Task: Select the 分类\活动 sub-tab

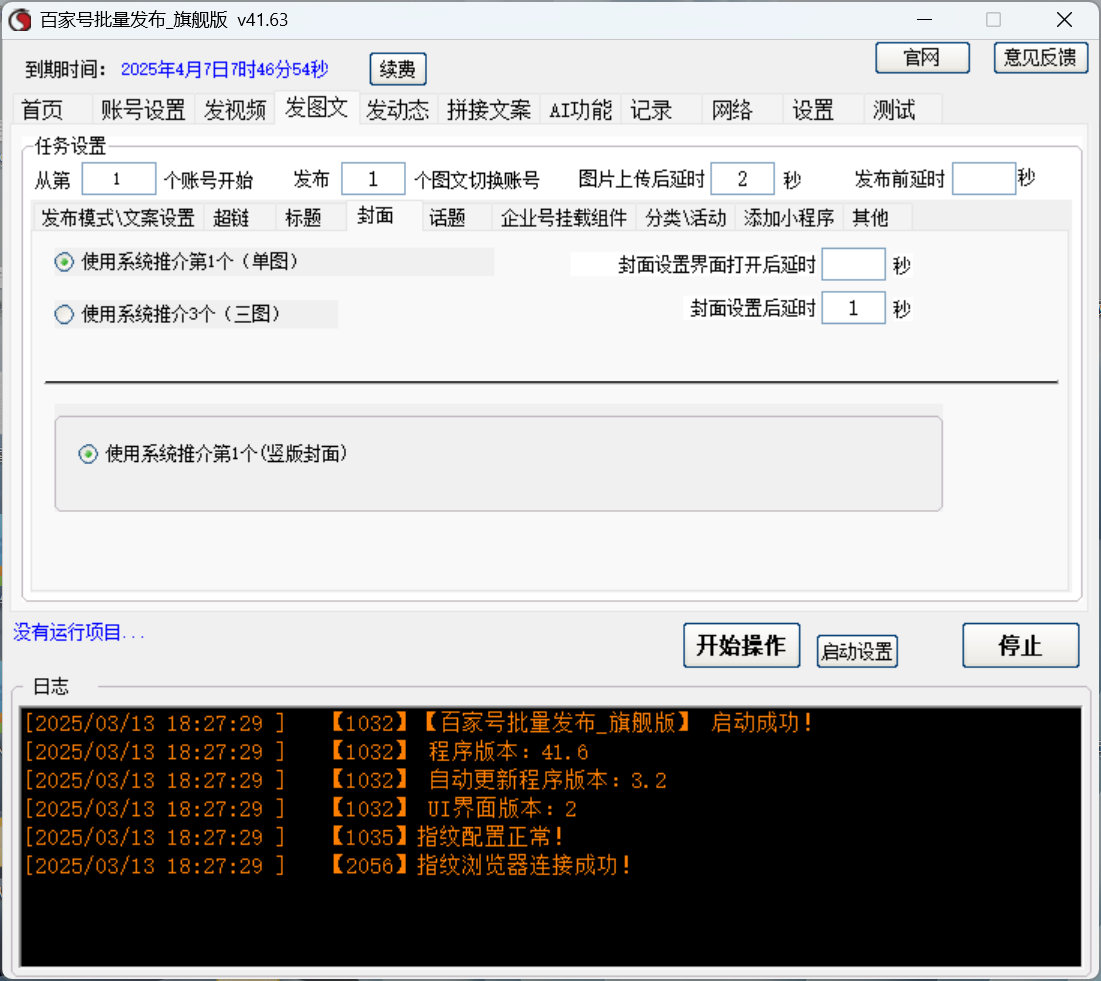Action: [686, 218]
